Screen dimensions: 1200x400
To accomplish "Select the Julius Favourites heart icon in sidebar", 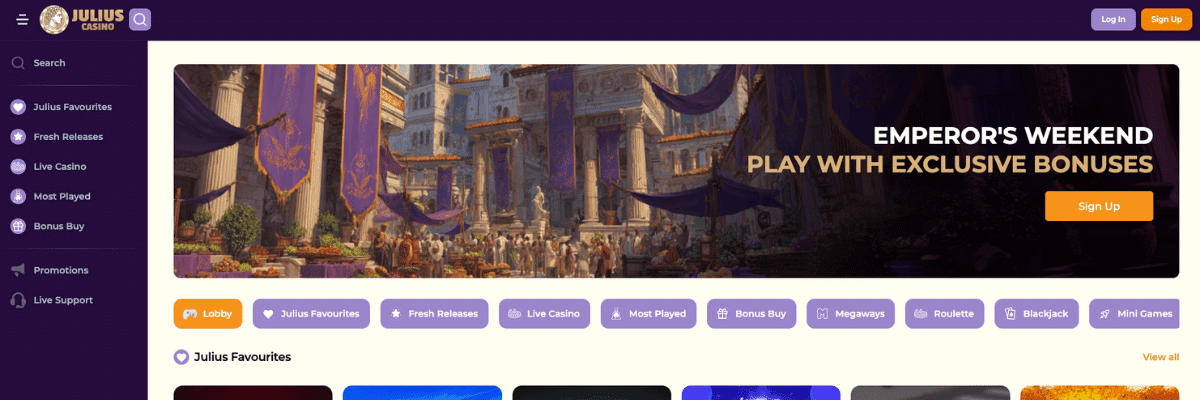I will [x=18, y=107].
